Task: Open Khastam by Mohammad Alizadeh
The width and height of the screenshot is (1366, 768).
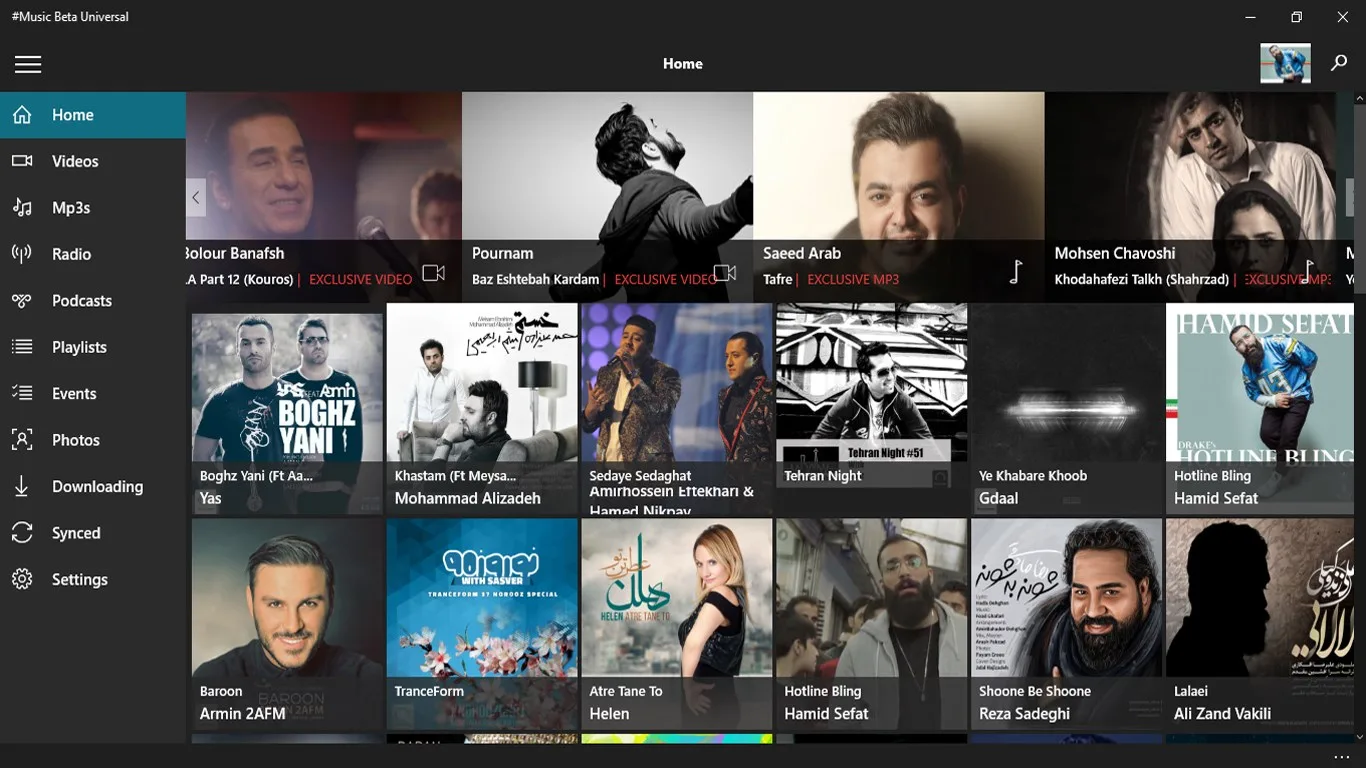Action: click(482, 409)
